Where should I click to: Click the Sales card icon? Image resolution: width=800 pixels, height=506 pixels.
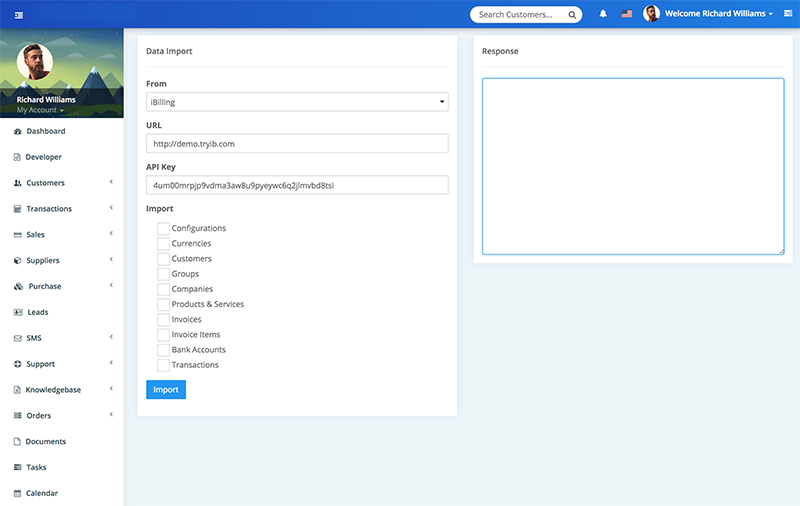(x=18, y=235)
